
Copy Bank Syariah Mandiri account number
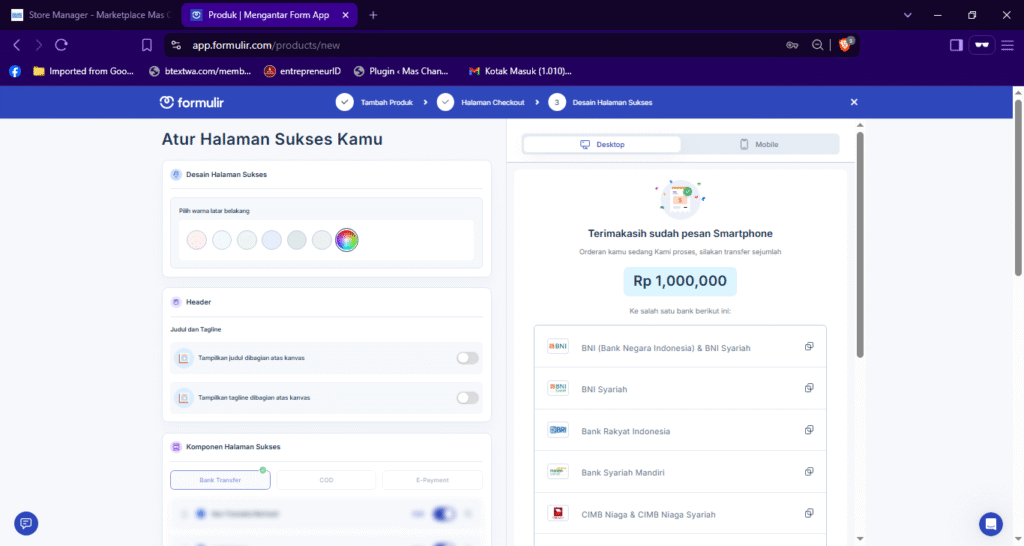point(808,472)
